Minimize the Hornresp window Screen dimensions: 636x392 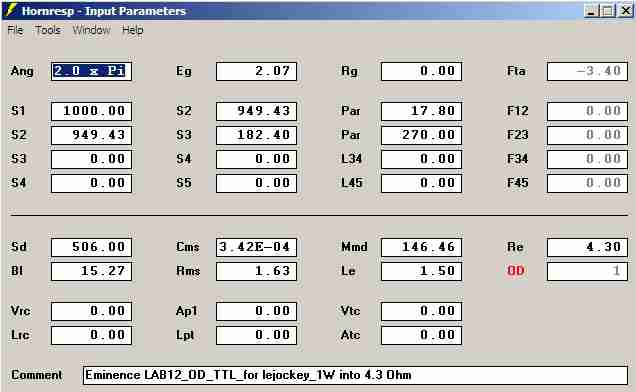pyautogui.click(x=591, y=11)
